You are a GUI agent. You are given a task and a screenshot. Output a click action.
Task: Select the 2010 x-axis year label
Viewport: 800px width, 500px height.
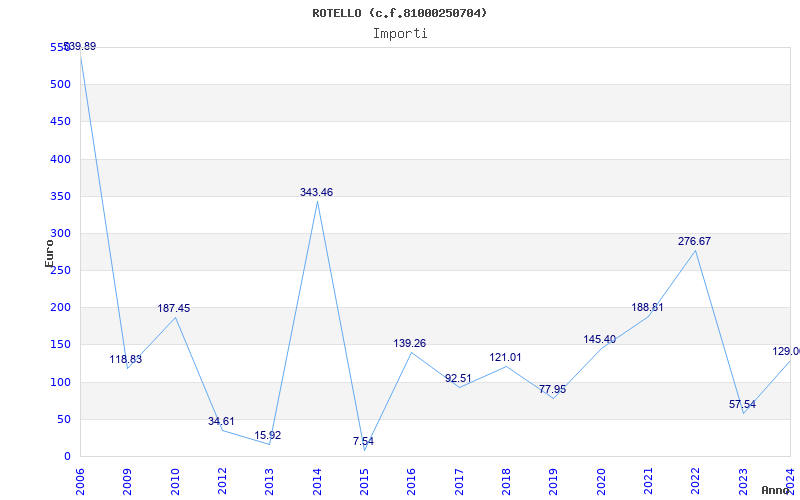(x=175, y=482)
